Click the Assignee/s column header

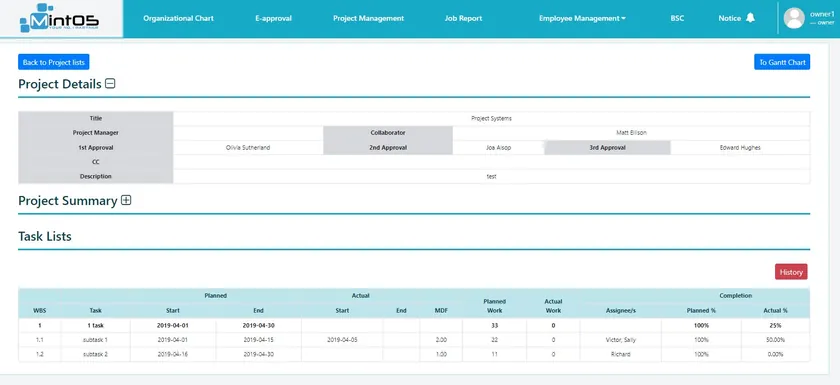click(620, 310)
